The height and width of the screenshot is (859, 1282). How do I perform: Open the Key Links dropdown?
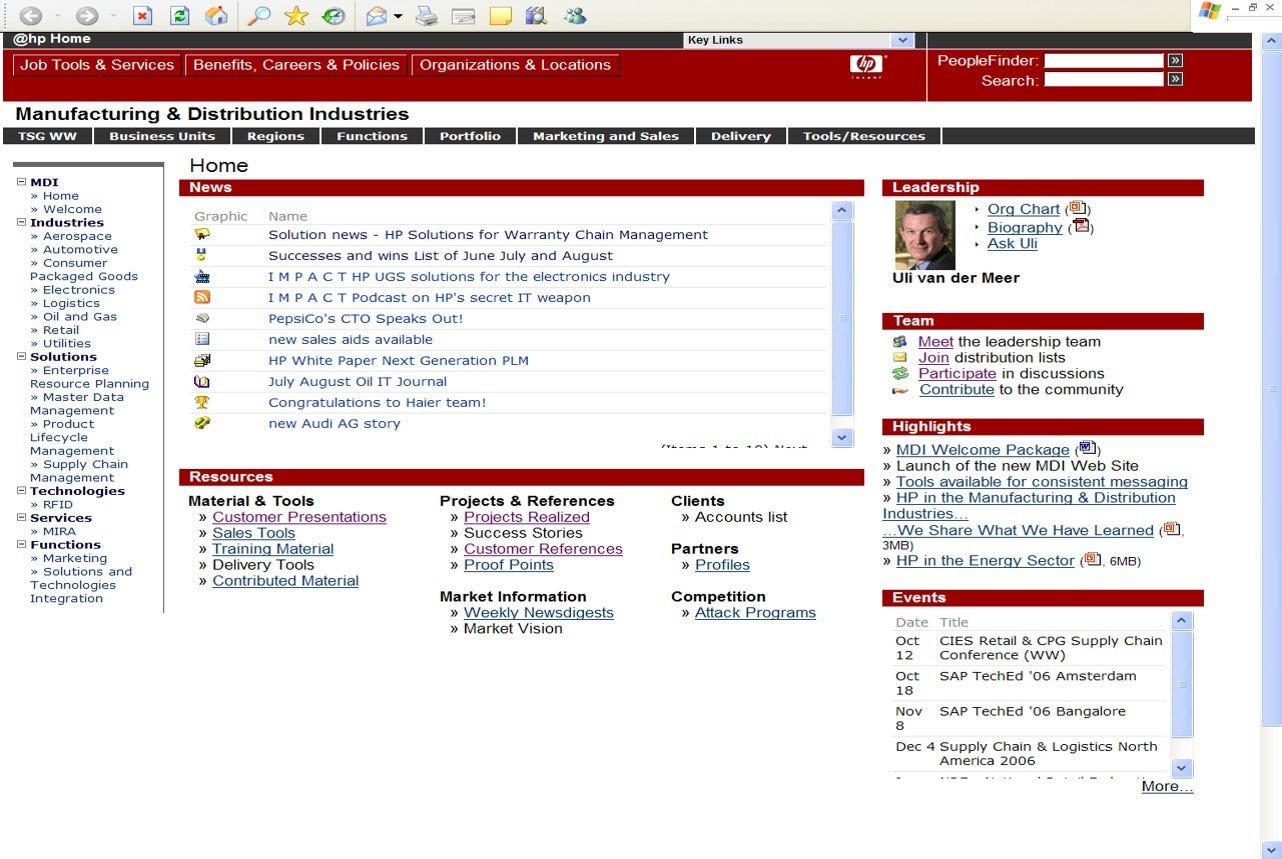(904, 40)
